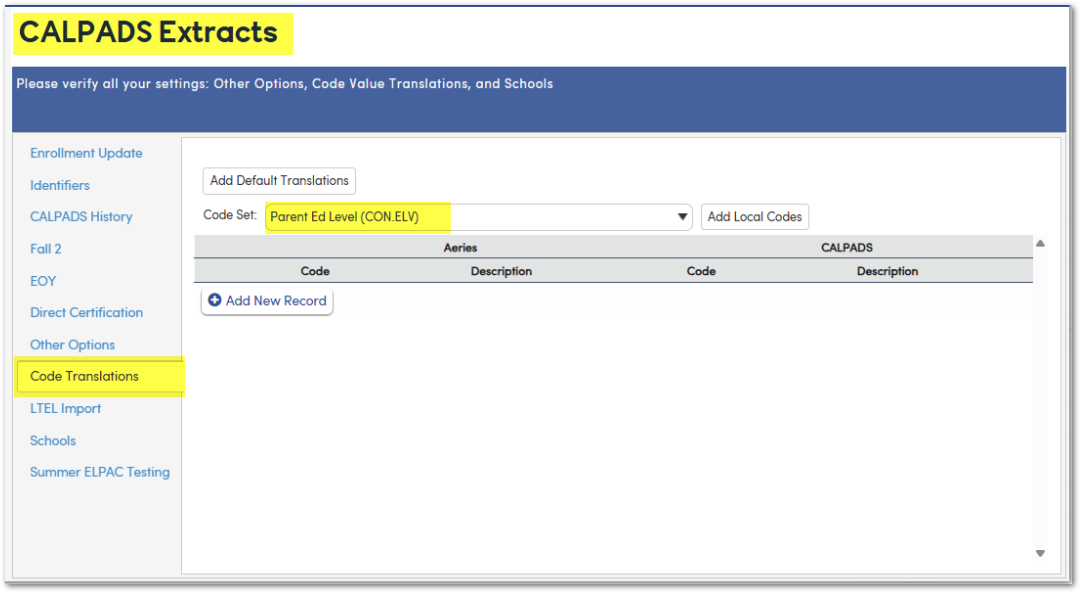Open the LTEL Import tab
This screenshot has width=1081, height=593.
coord(65,408)
